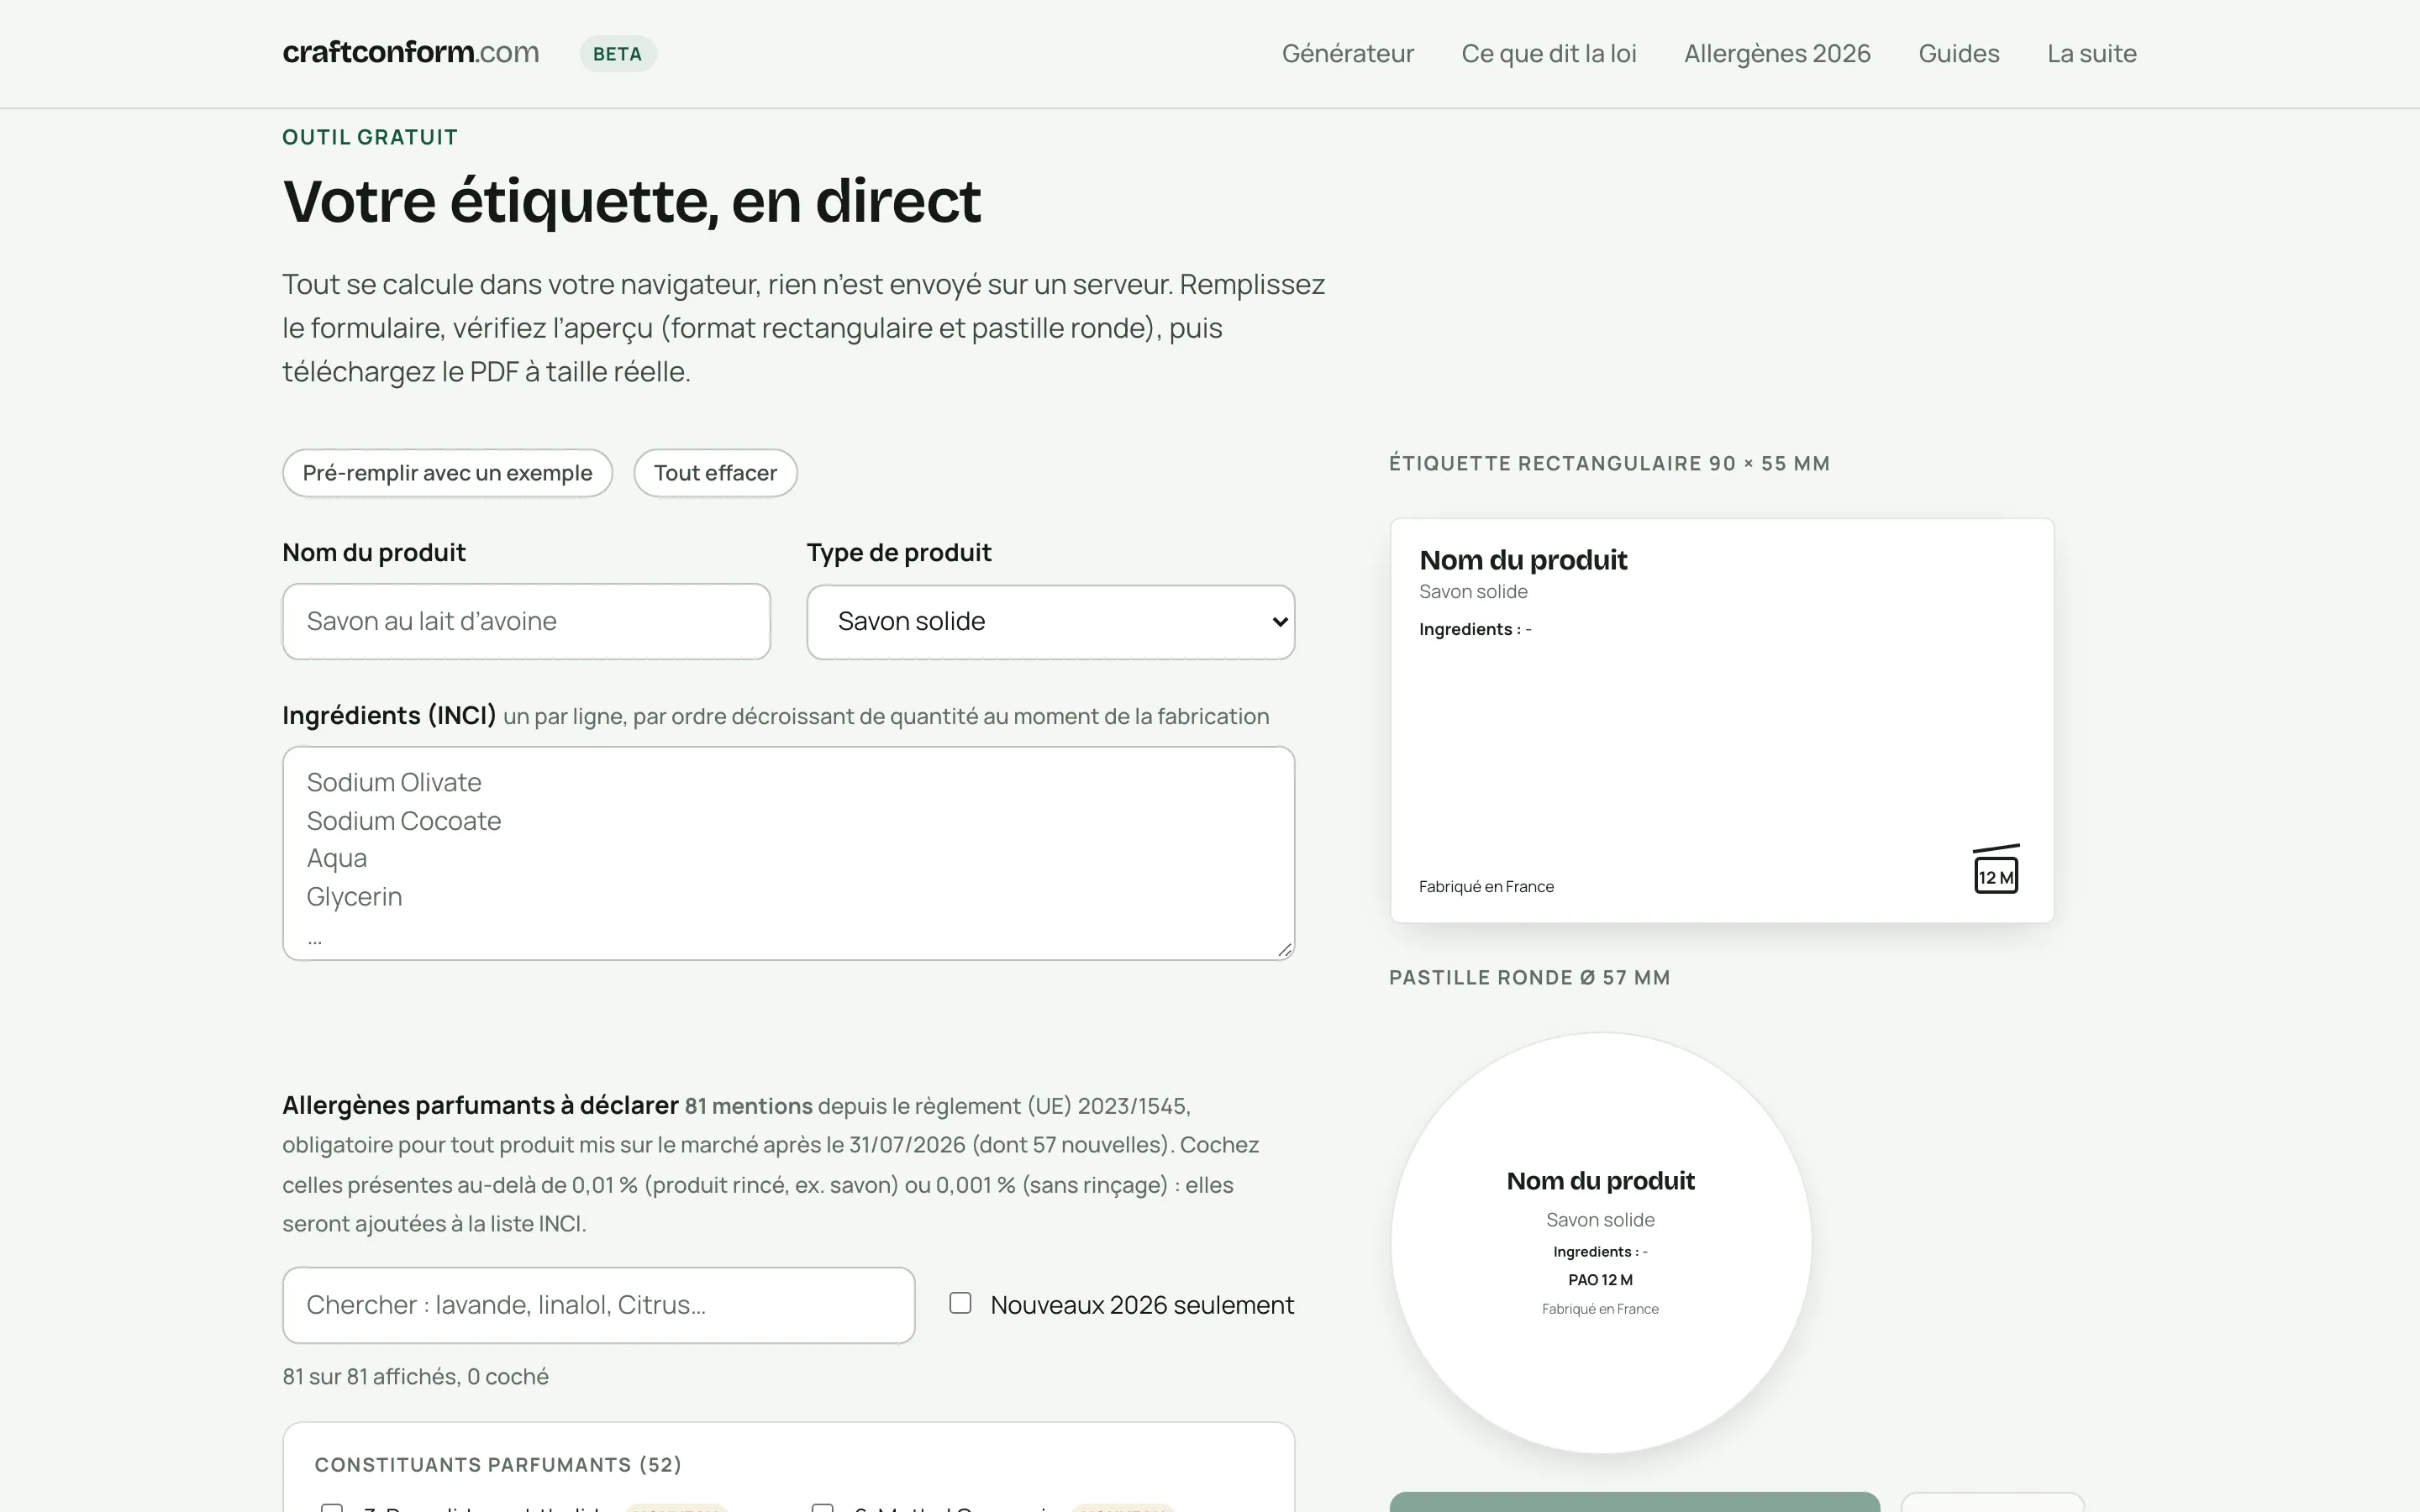This screenshot has height=1512, width=2420.
Task: Click 'CONSTITUANTS PARFUMANTS (52)' heading
Action: (x=498, y=1465)
